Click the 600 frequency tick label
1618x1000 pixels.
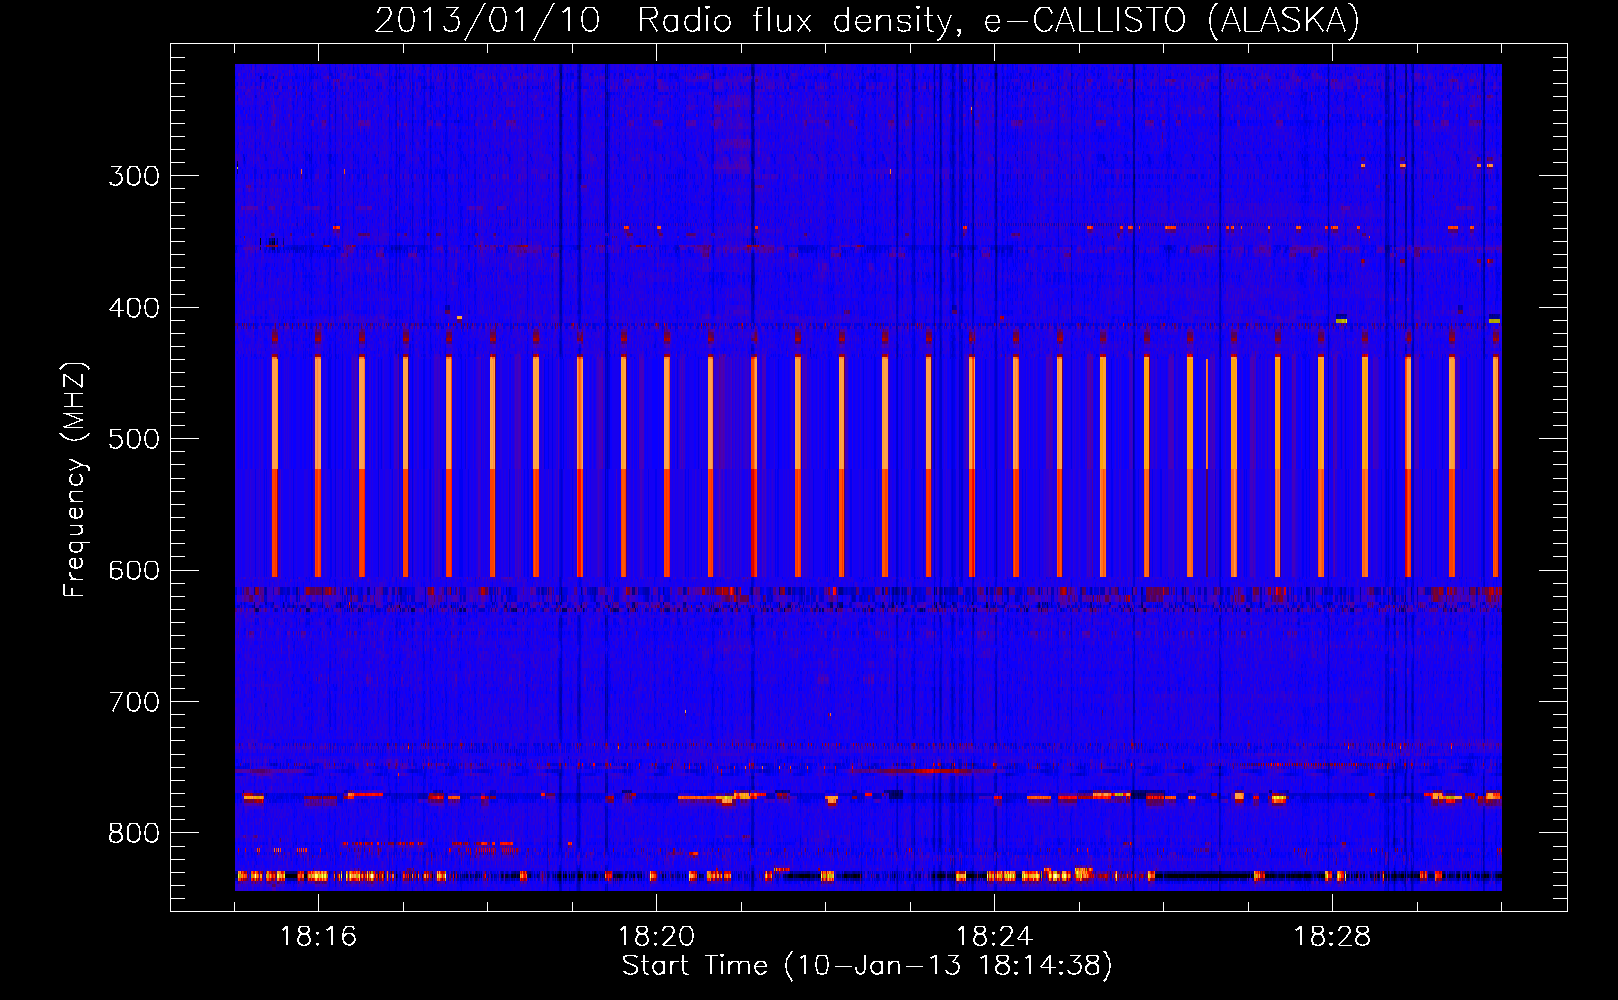coord(134,571)
